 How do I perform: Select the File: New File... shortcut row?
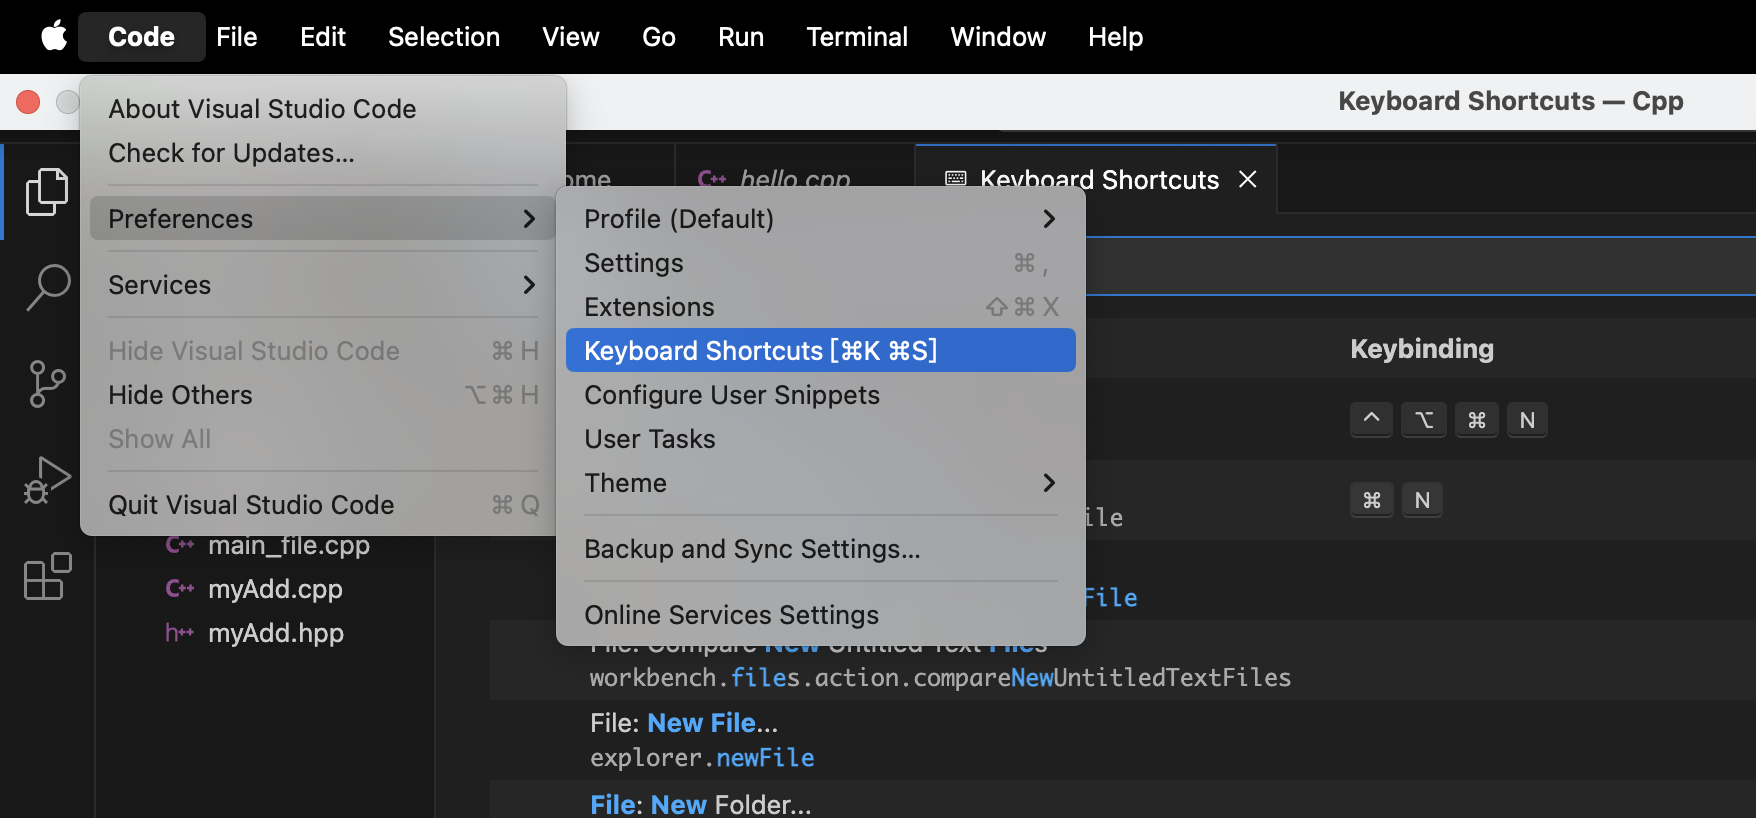tap(1122, 740)
